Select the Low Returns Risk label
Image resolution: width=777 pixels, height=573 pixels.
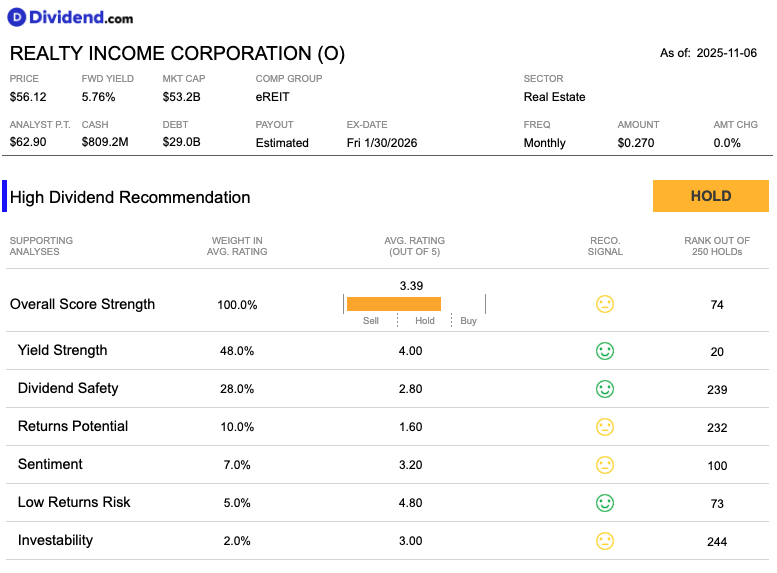pyautogui.click(x=74, y=502)
